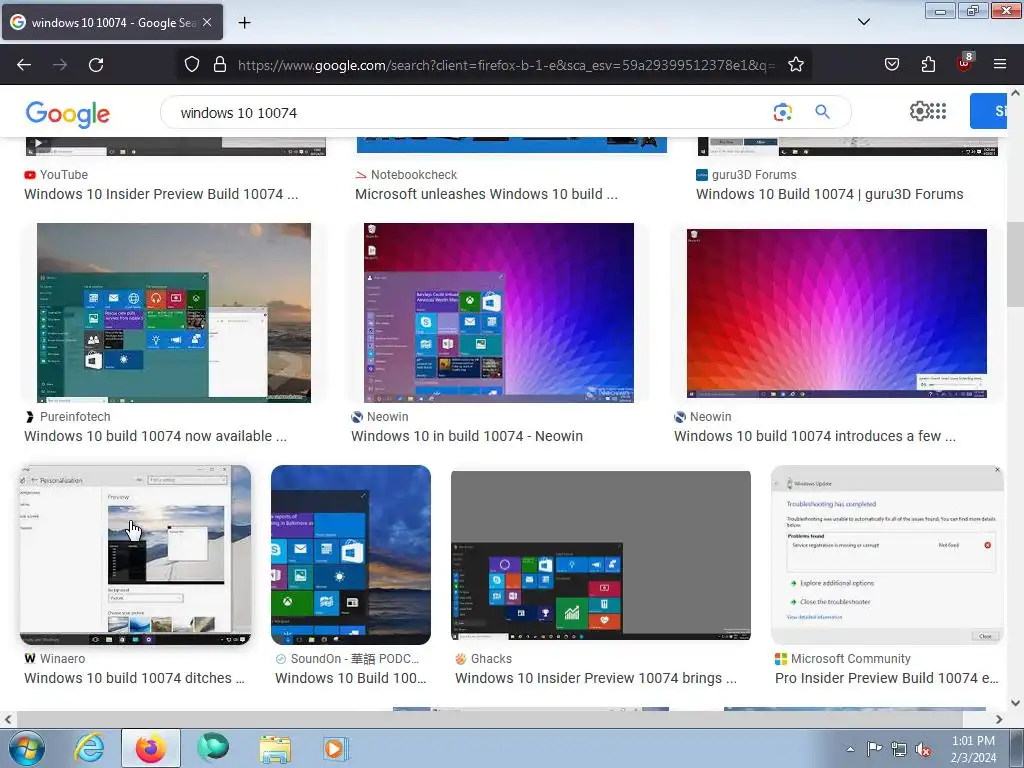Click Pro Insider Preview Build 10074 link
The width and height of the screenshot is (1024, 768).
coord(886,678)
